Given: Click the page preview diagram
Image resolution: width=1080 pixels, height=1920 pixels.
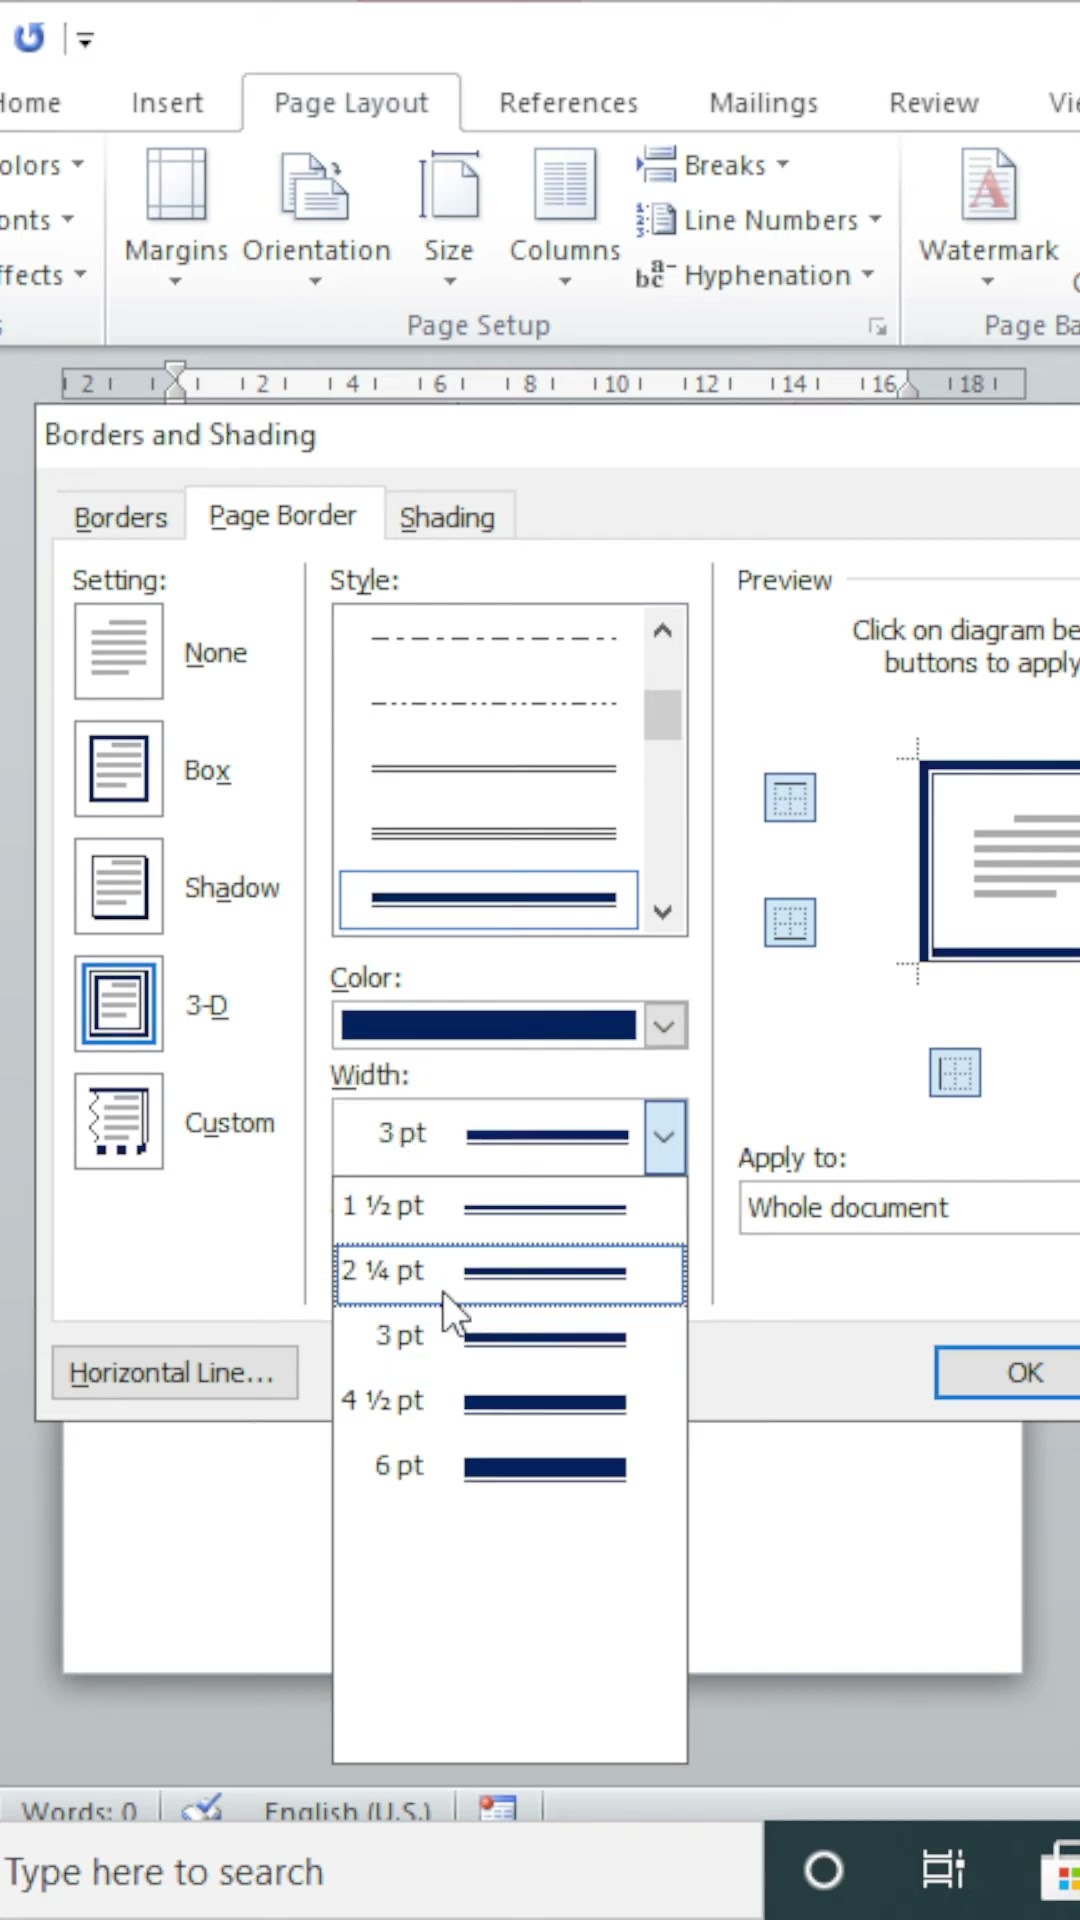Looking at the screenshot, I should (x=1000, y=862).
